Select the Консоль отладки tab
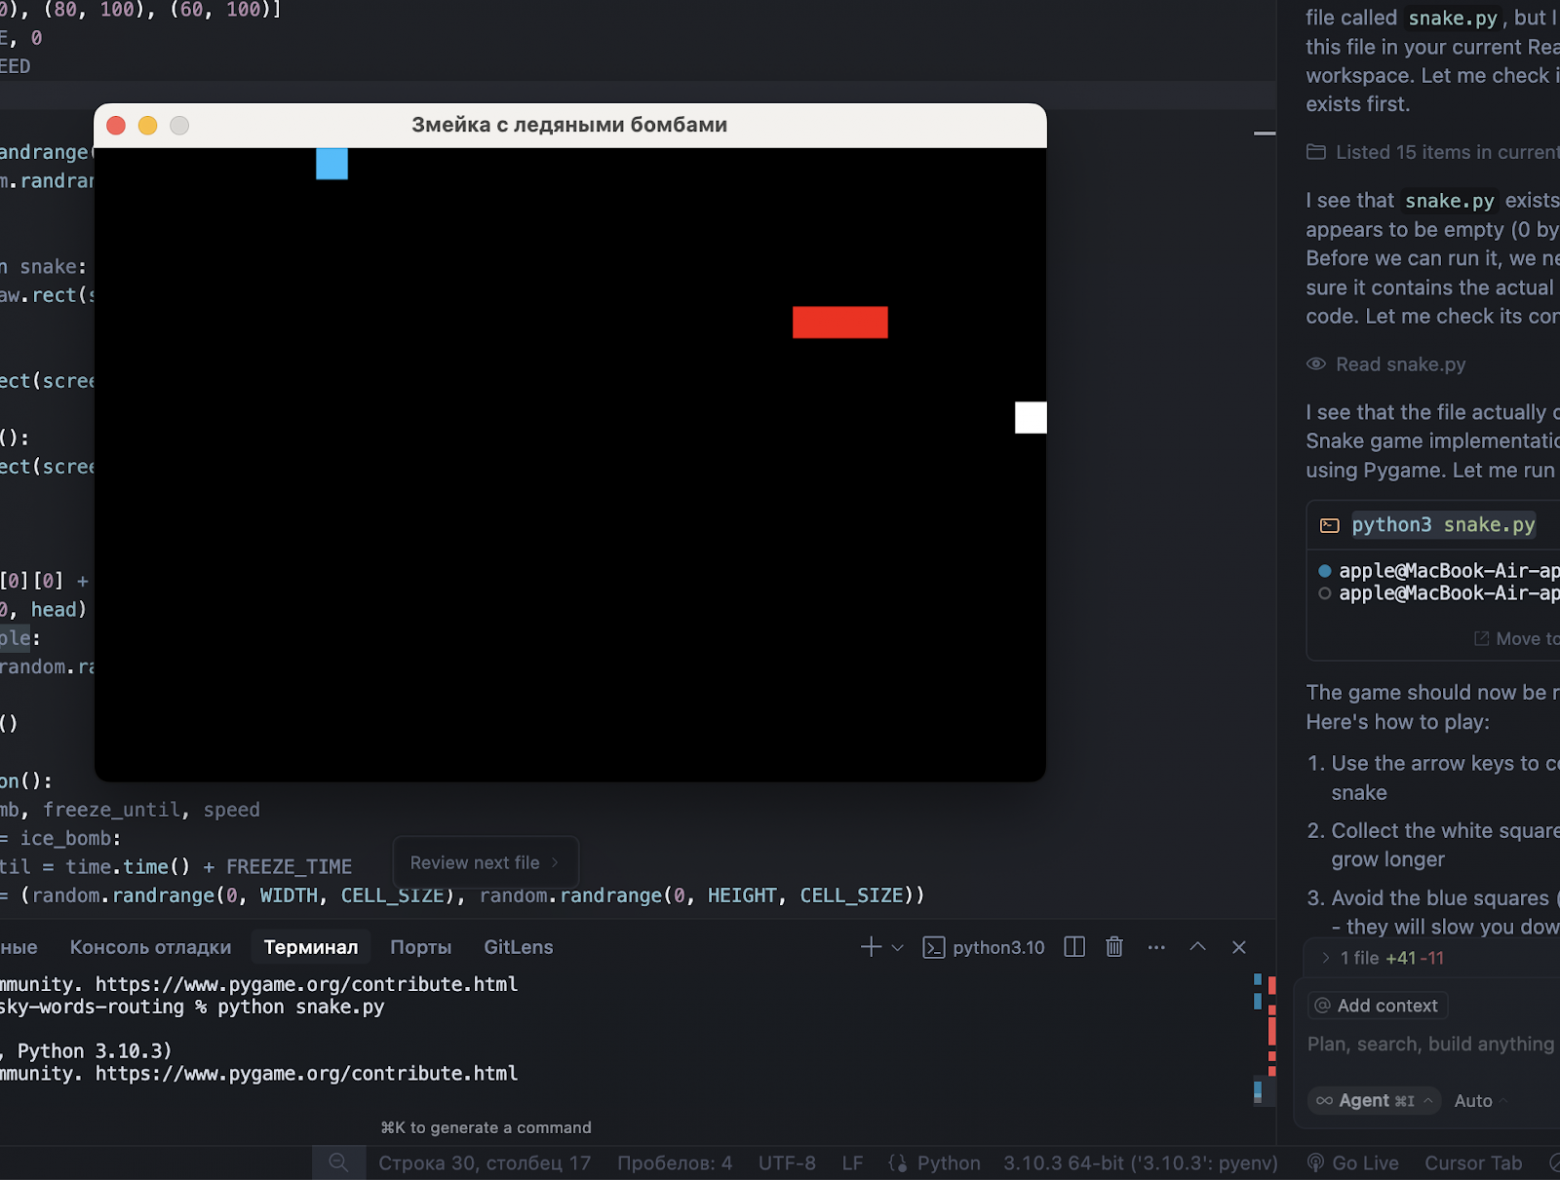Viewport: 1560px width, 1180px height. coord(150,947)
